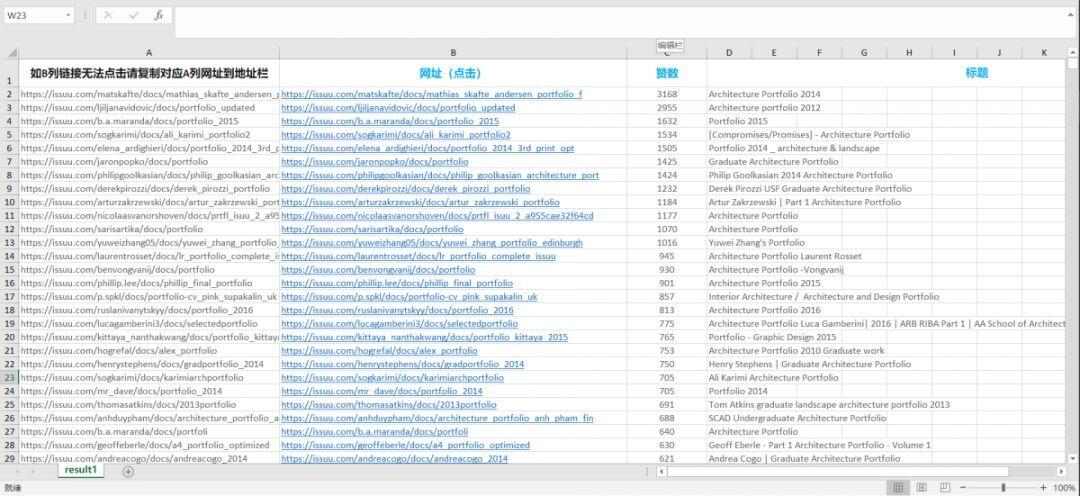Click the Enter checkmark formula bar icon
This screenshot has width=1080, height=496.
click(x=133, y=15)
